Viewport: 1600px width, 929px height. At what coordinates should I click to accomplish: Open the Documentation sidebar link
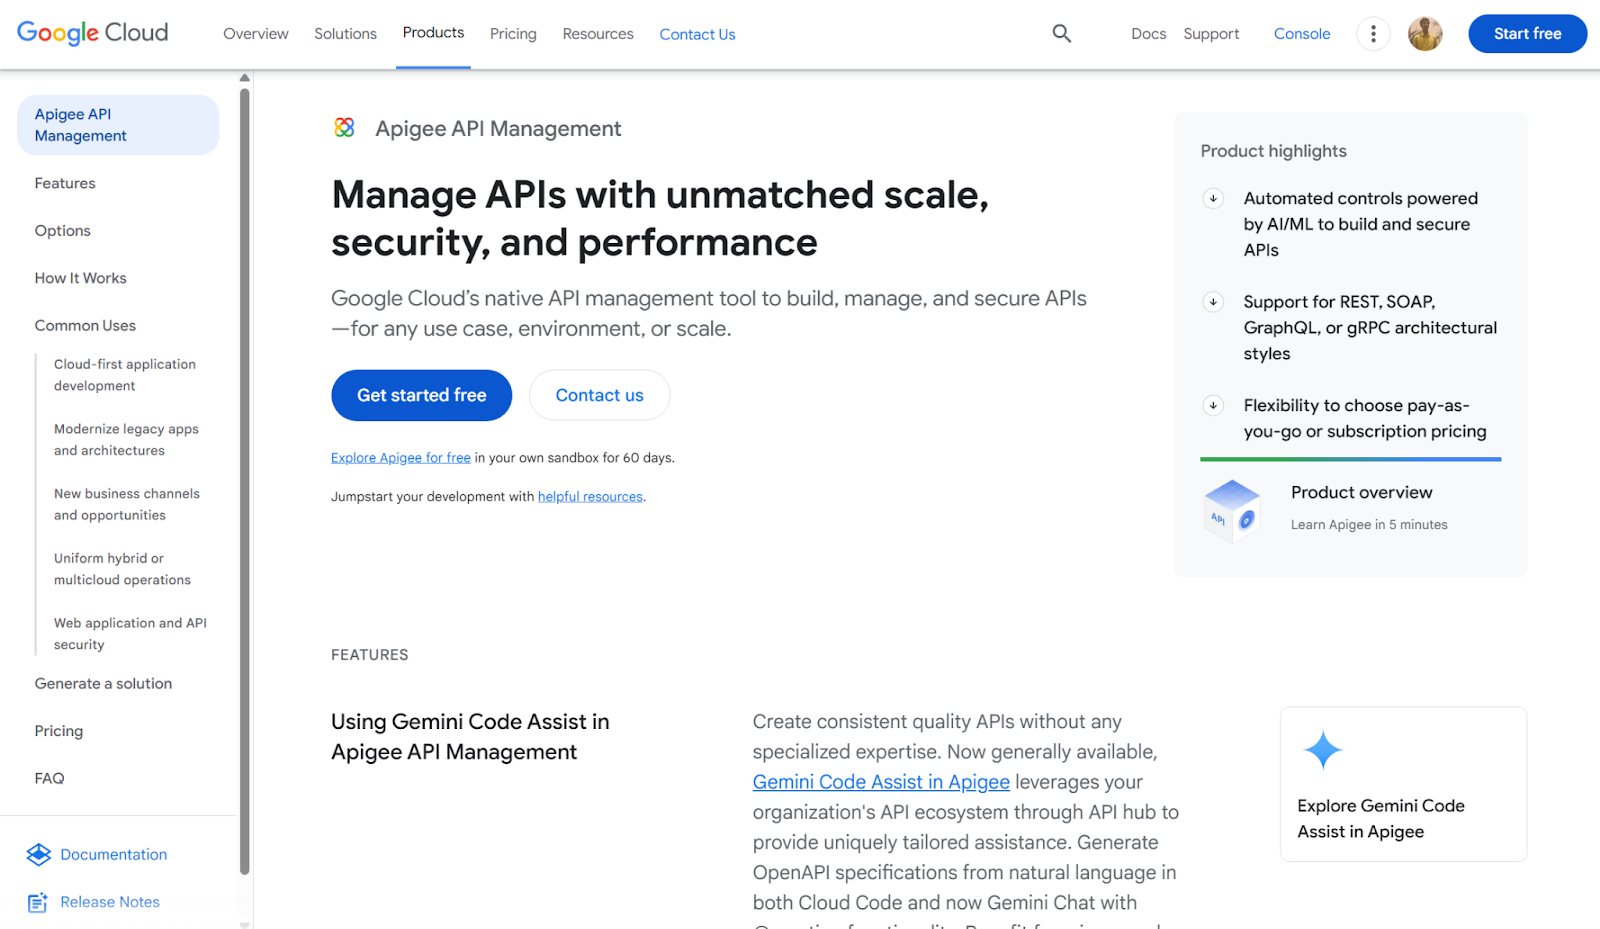[x=114, y=855]
